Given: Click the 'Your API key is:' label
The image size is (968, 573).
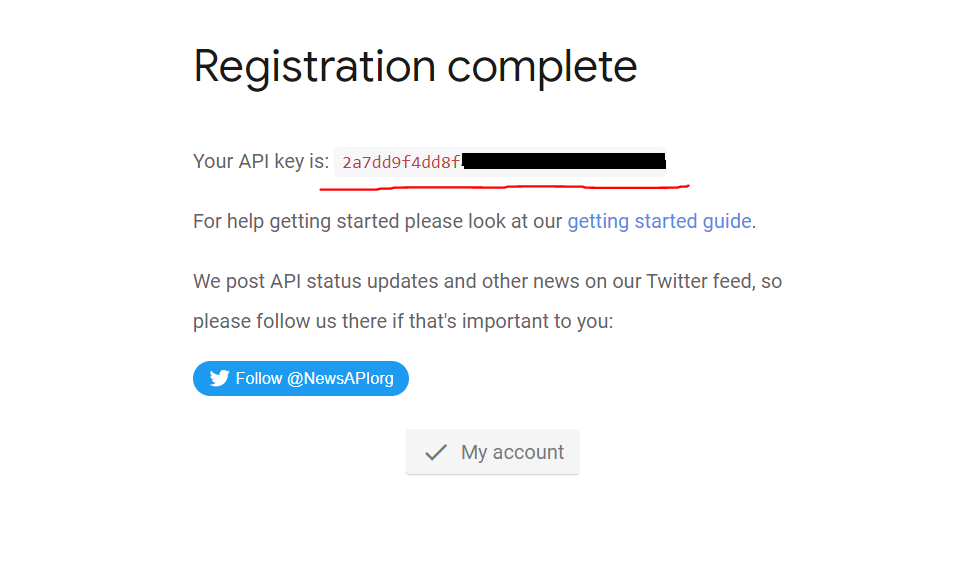Looking at the screenshot, I should point(260,161).
